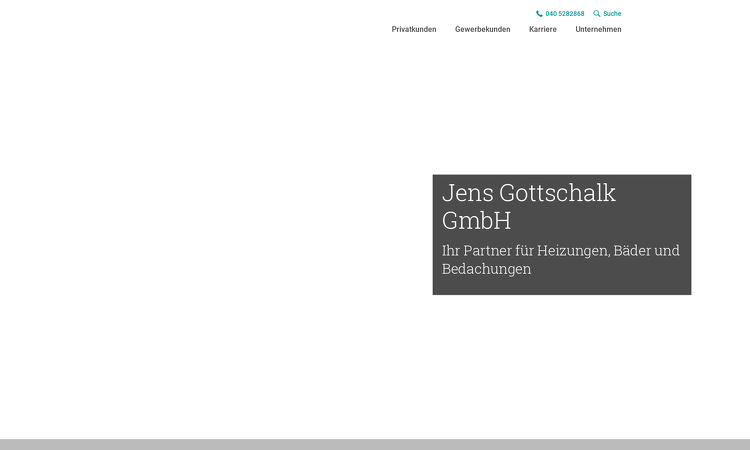Call the number 040 5282868
The image size is (750, 450).
click(564, 14)
